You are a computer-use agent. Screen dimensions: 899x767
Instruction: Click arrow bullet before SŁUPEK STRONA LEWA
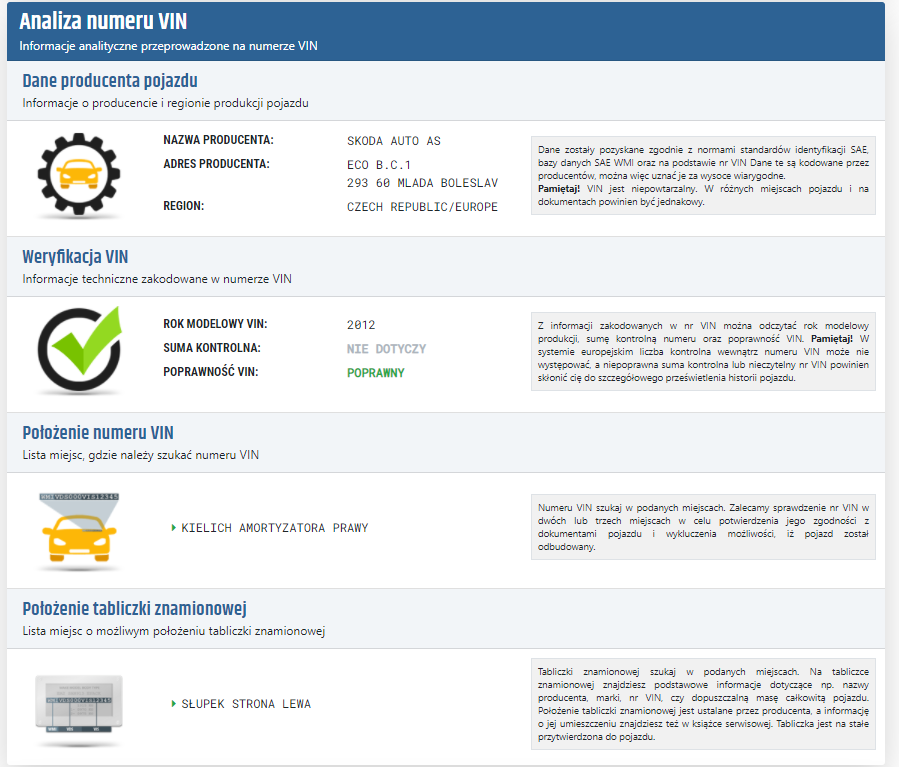(x=173, y=704)
